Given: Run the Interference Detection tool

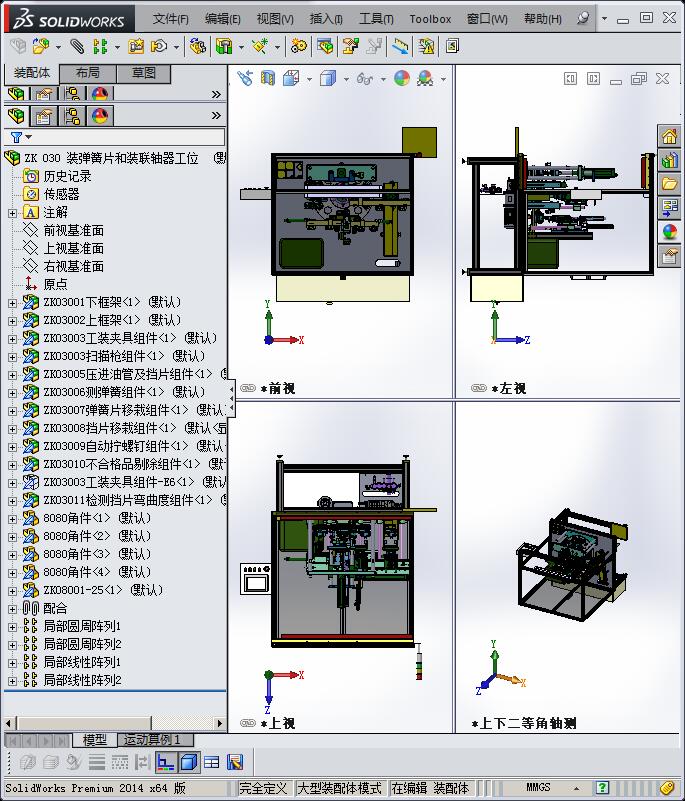Looking at the screenshot, I should (401, 46).
